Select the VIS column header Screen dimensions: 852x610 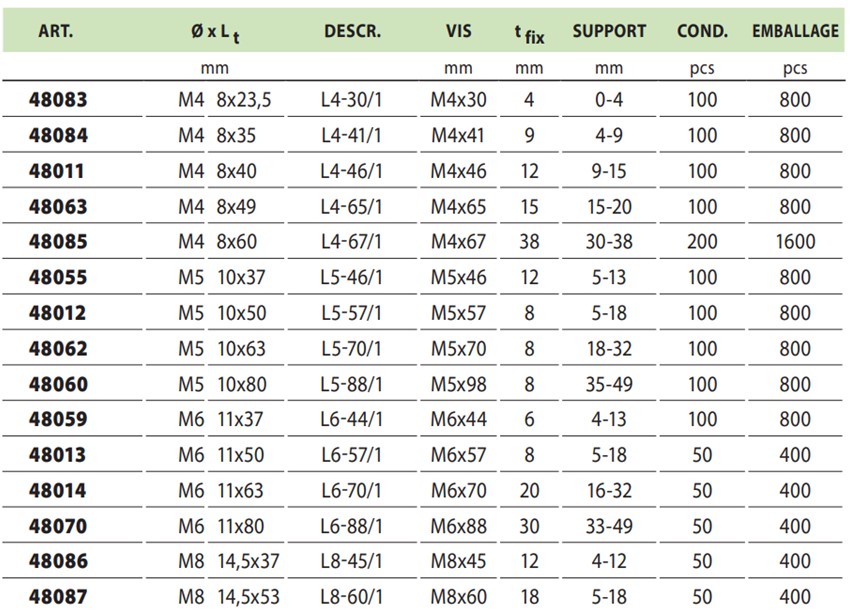459,32
